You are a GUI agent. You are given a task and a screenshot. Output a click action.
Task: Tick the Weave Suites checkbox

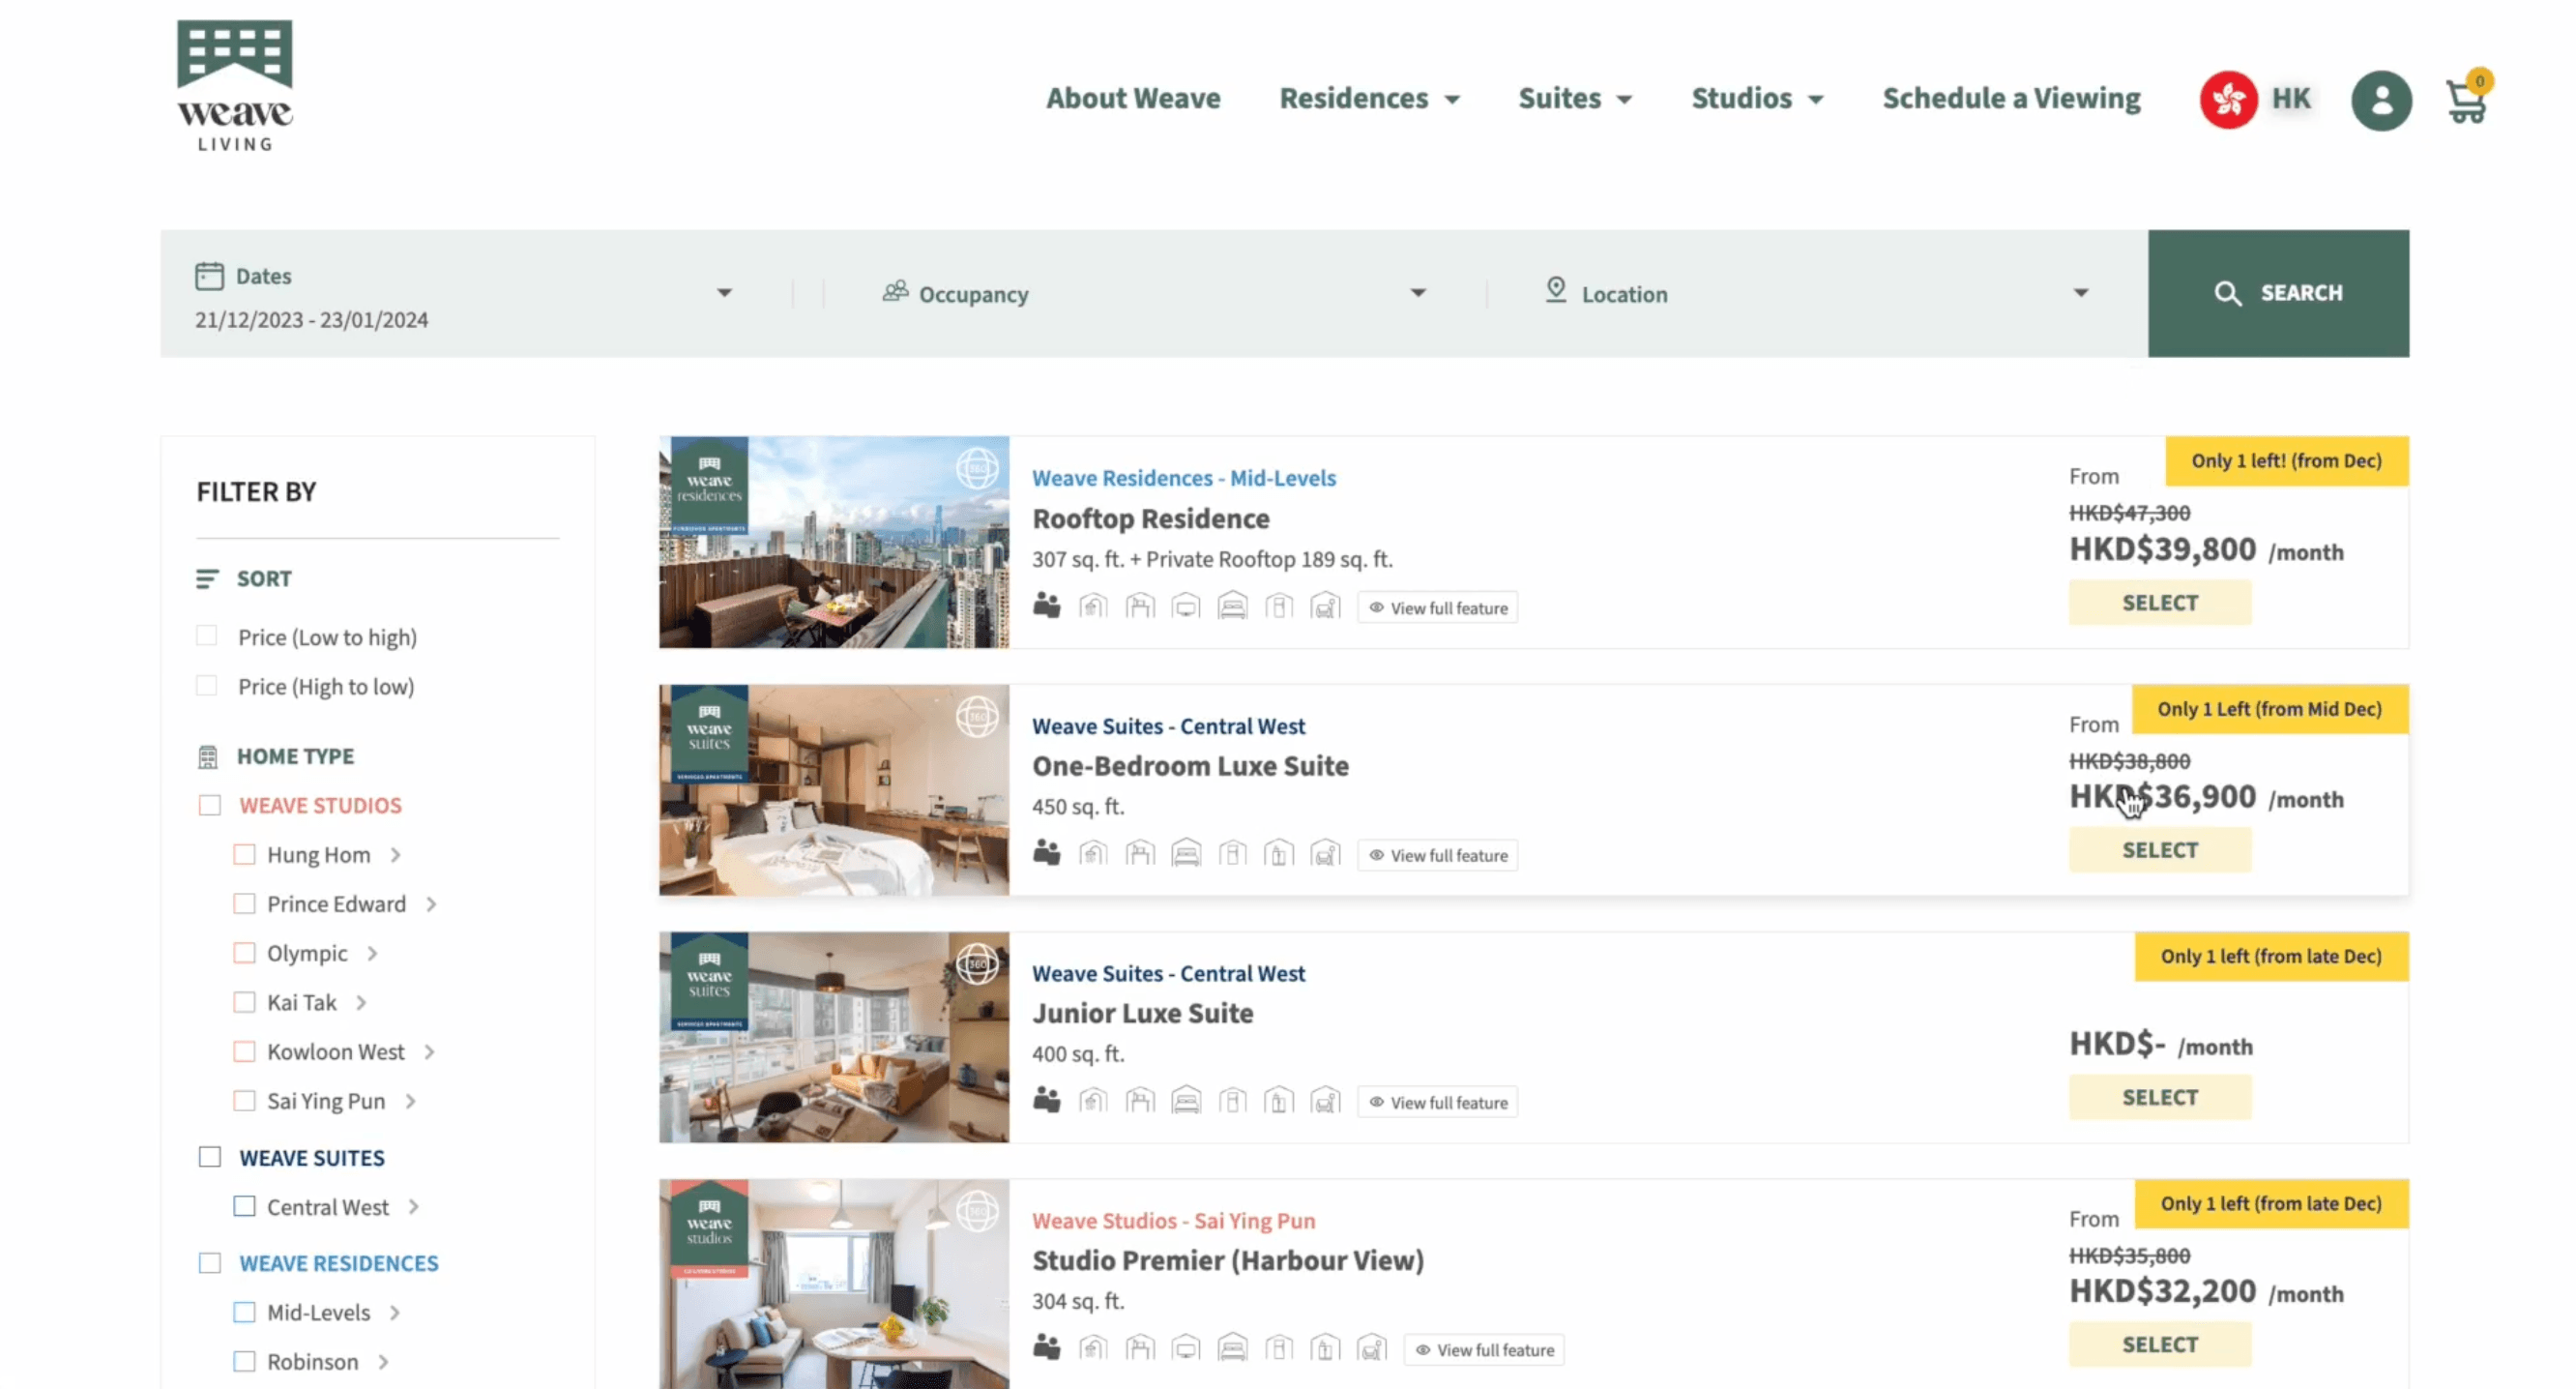coord(209,1158)
